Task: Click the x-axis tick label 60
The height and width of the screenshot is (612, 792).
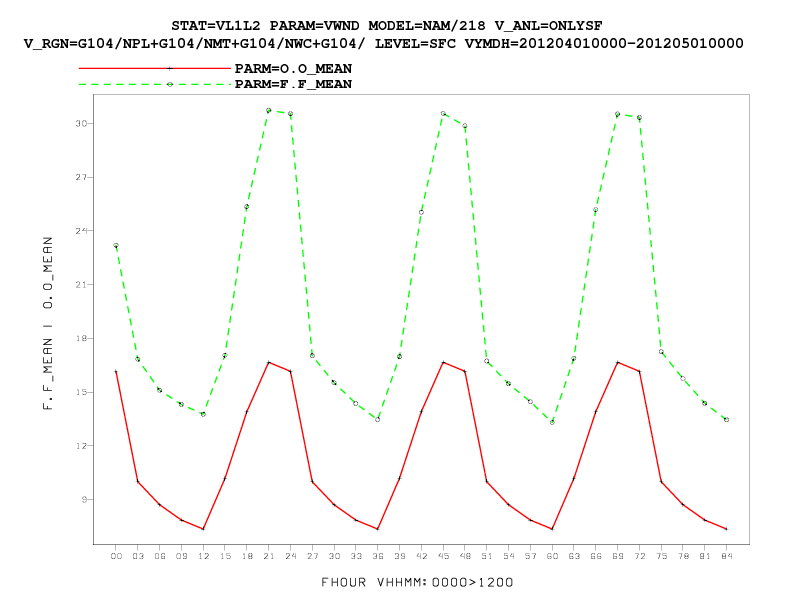Action: click(552, 556)
